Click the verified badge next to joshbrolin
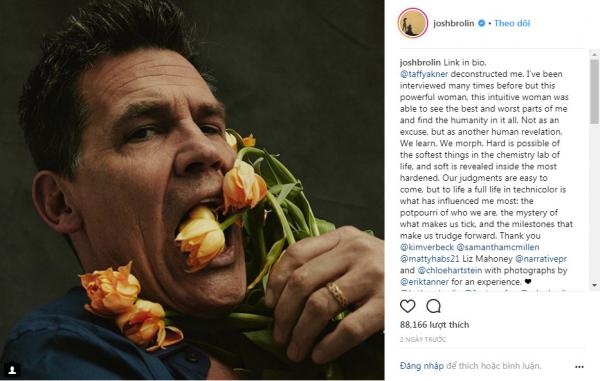600x381 pixels. coord(481,23)
